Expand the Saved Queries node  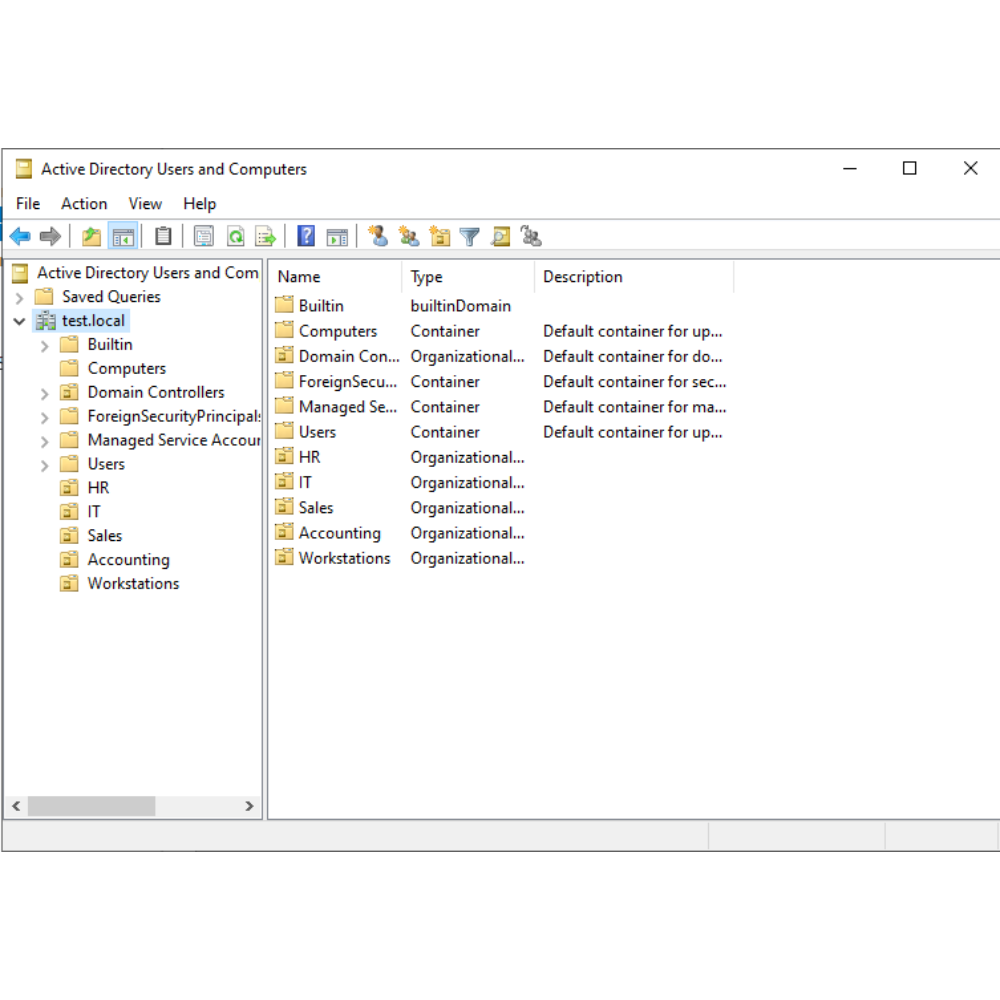click(19, 298)
